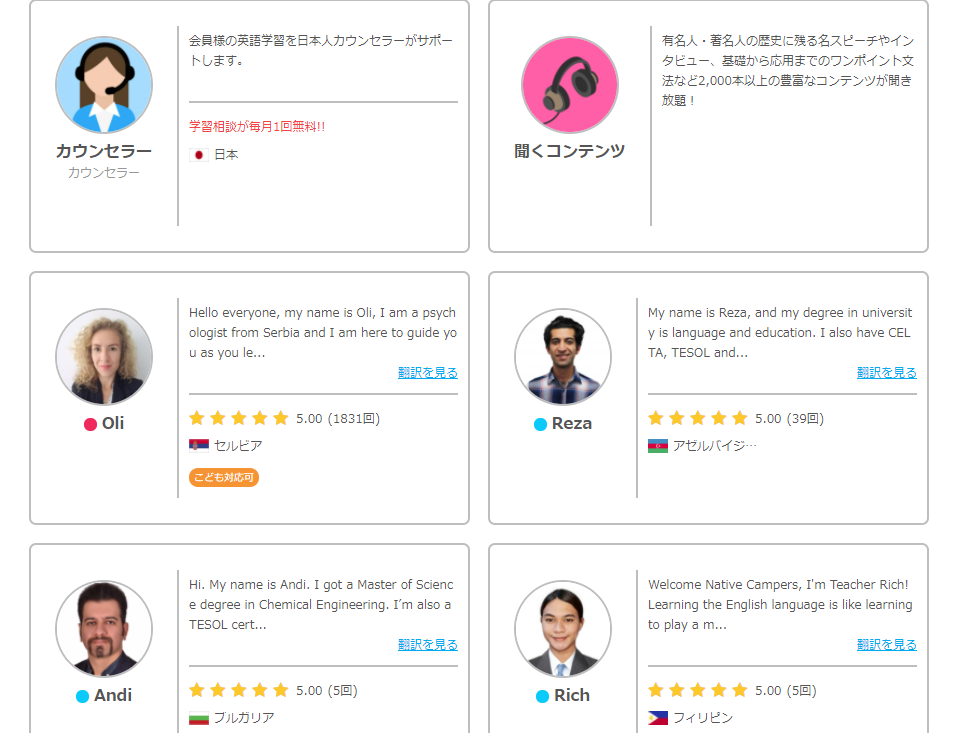This screenshot has width=955, height=733.
Task: Click the counselor headset avatar icon
Action: tap(104, 85)
